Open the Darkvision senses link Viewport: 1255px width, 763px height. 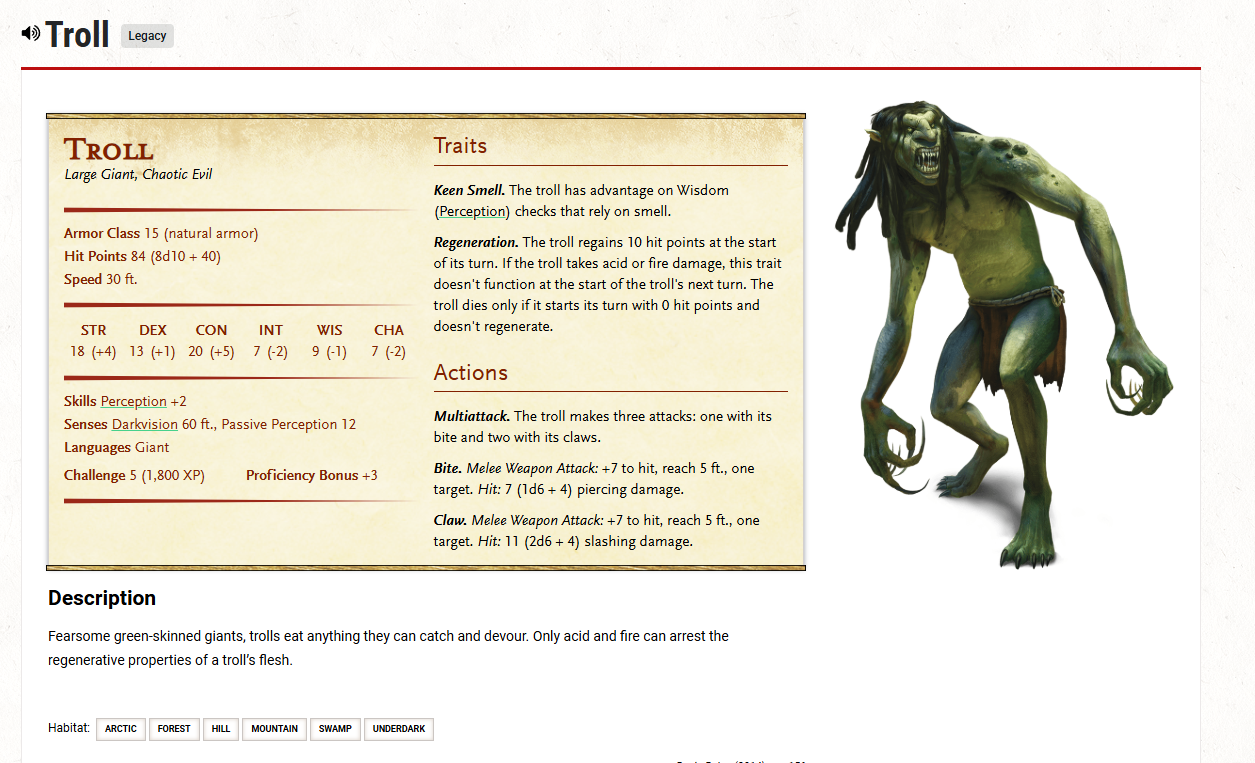(145, 424)
